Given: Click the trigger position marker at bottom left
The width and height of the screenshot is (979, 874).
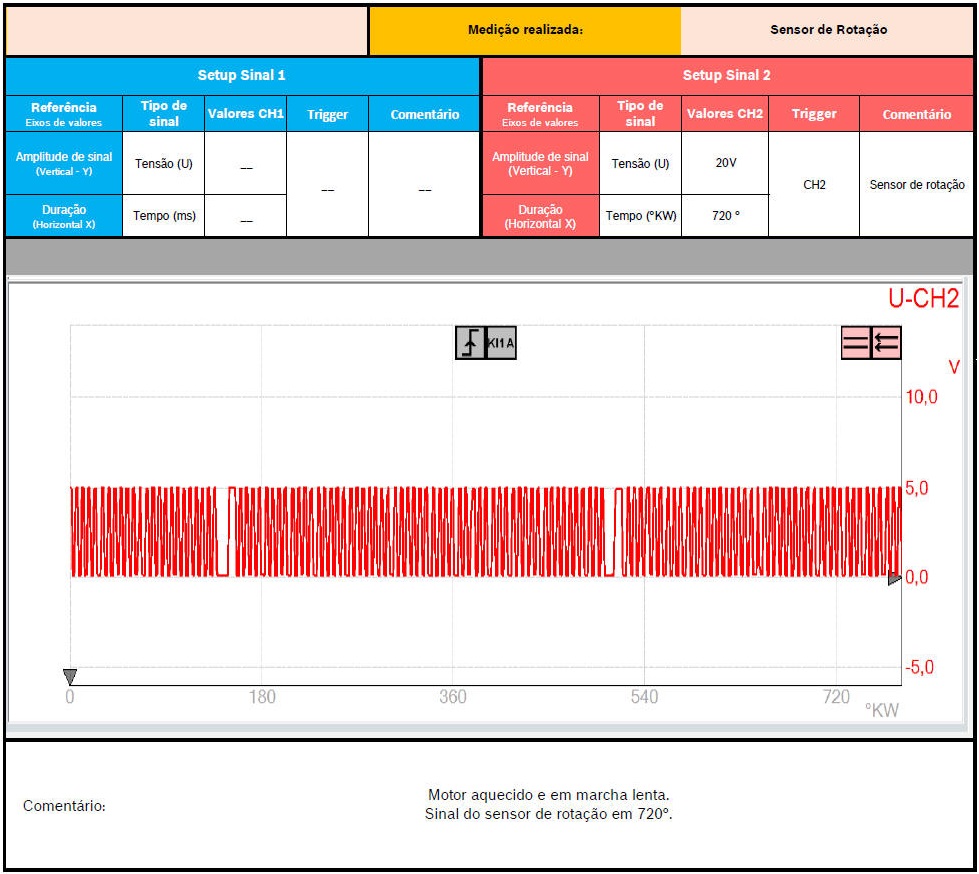Looking at the screenshot, I should tap(70, 677).
